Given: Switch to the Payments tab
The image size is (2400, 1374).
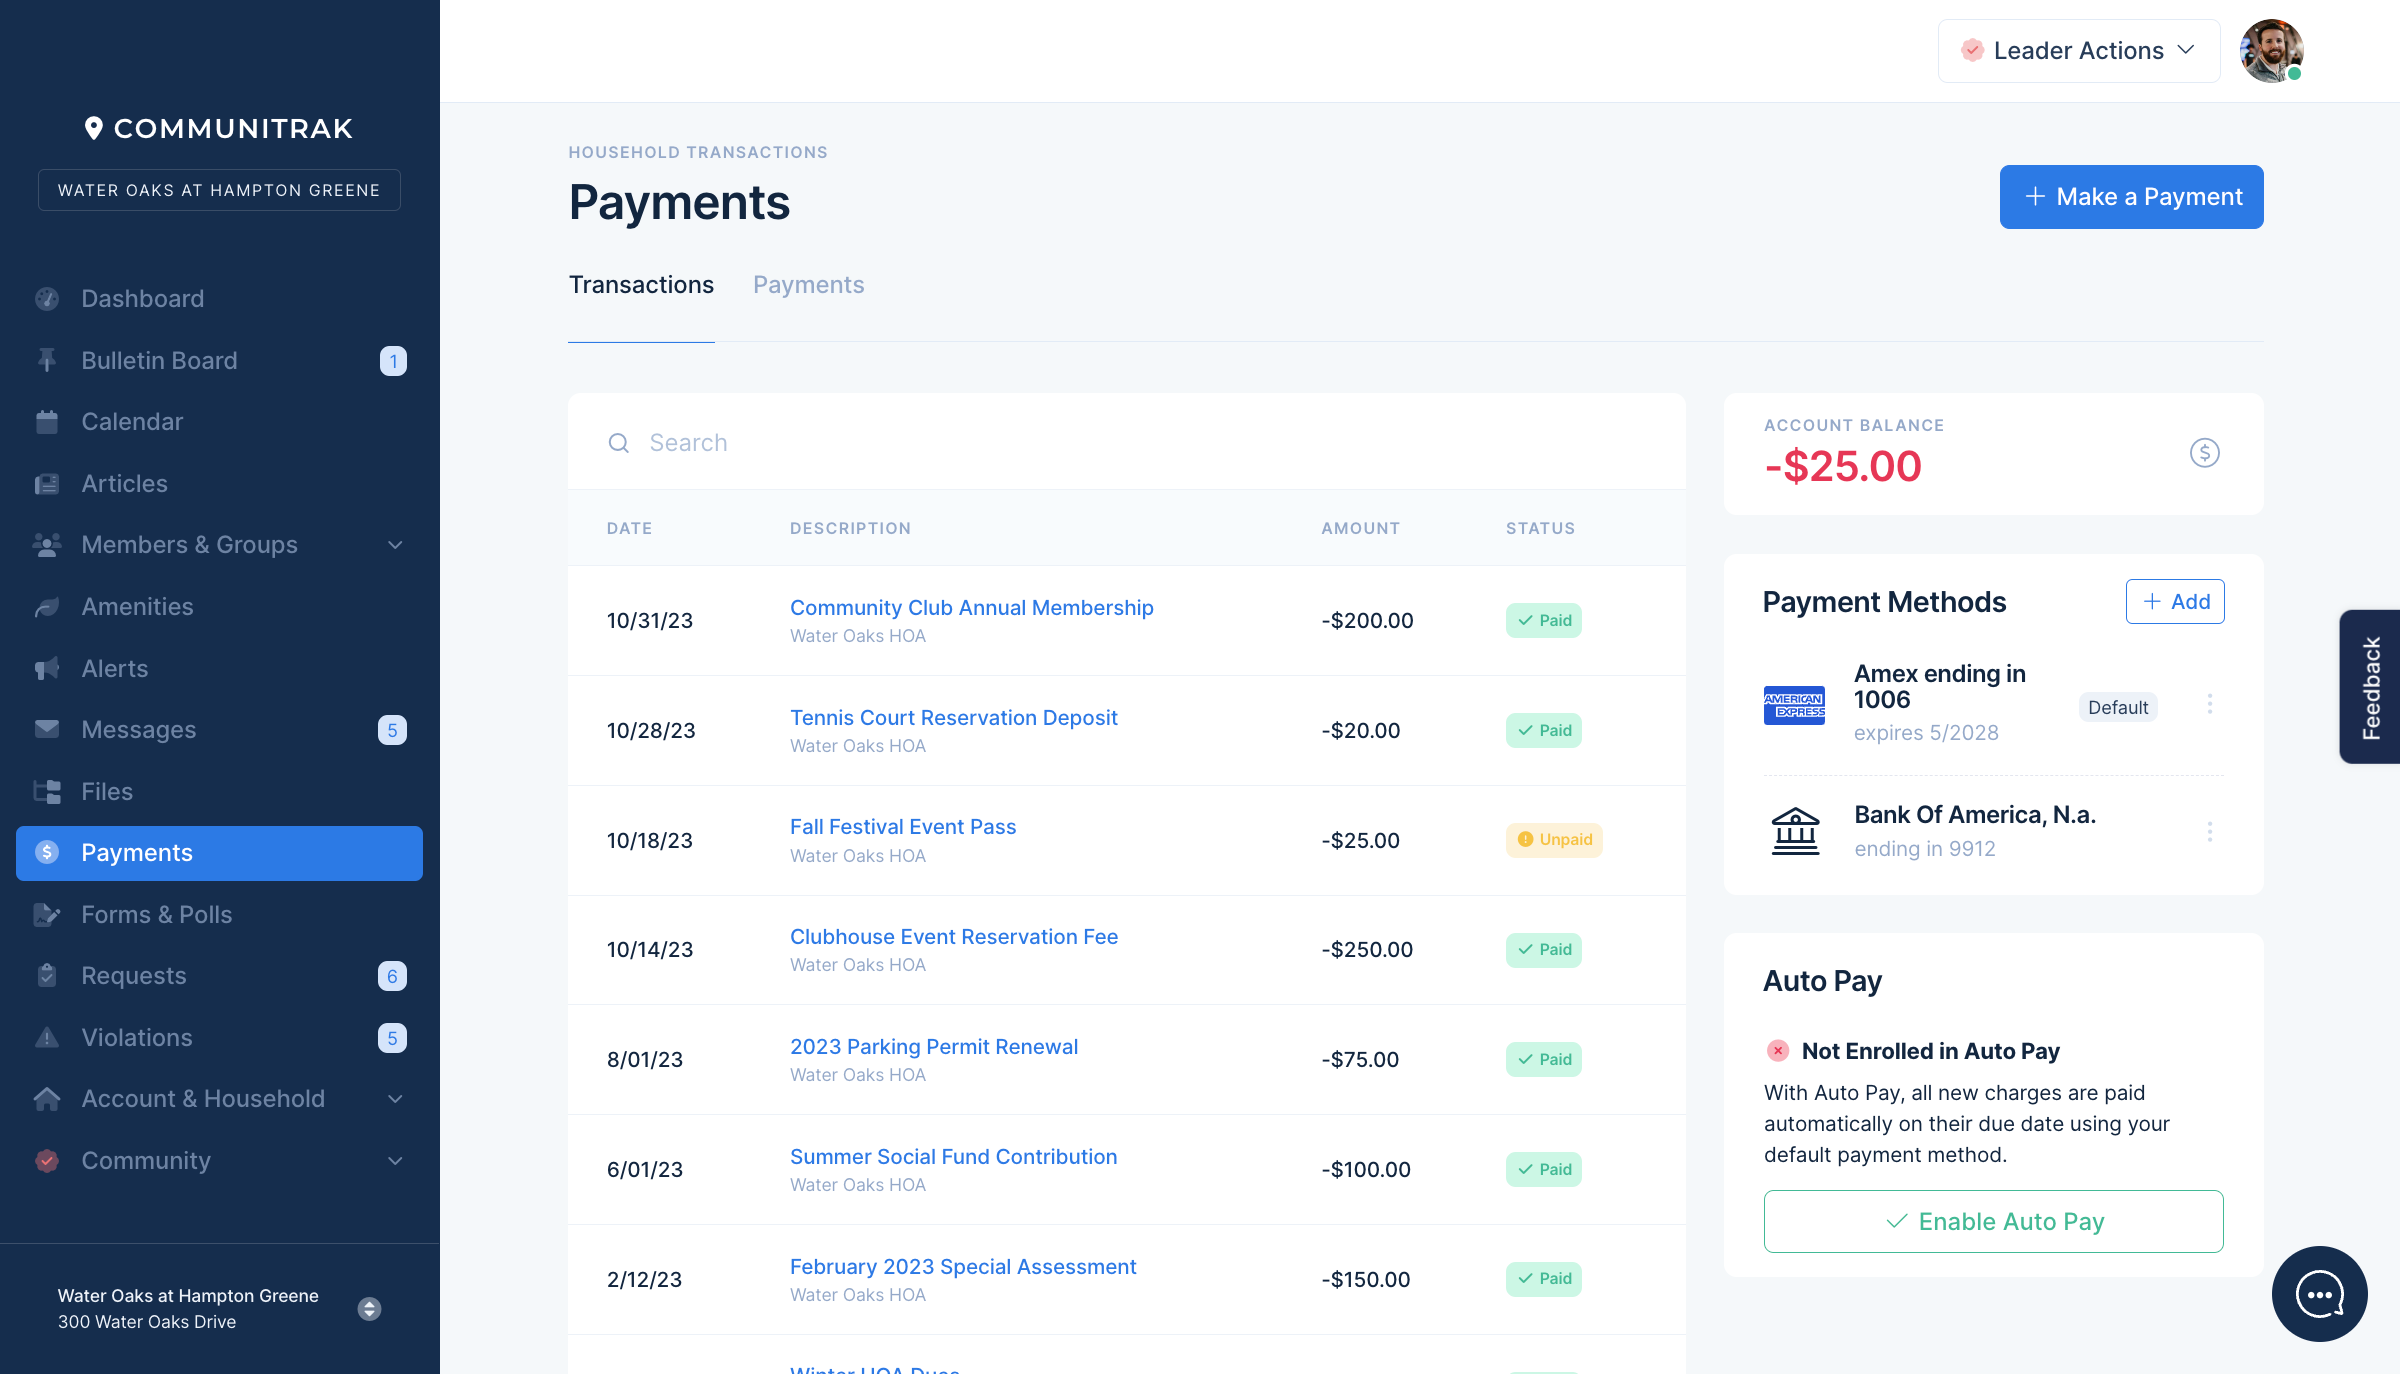Looking at the screenshot, I should pyautogui.click(x=808, y=285).
